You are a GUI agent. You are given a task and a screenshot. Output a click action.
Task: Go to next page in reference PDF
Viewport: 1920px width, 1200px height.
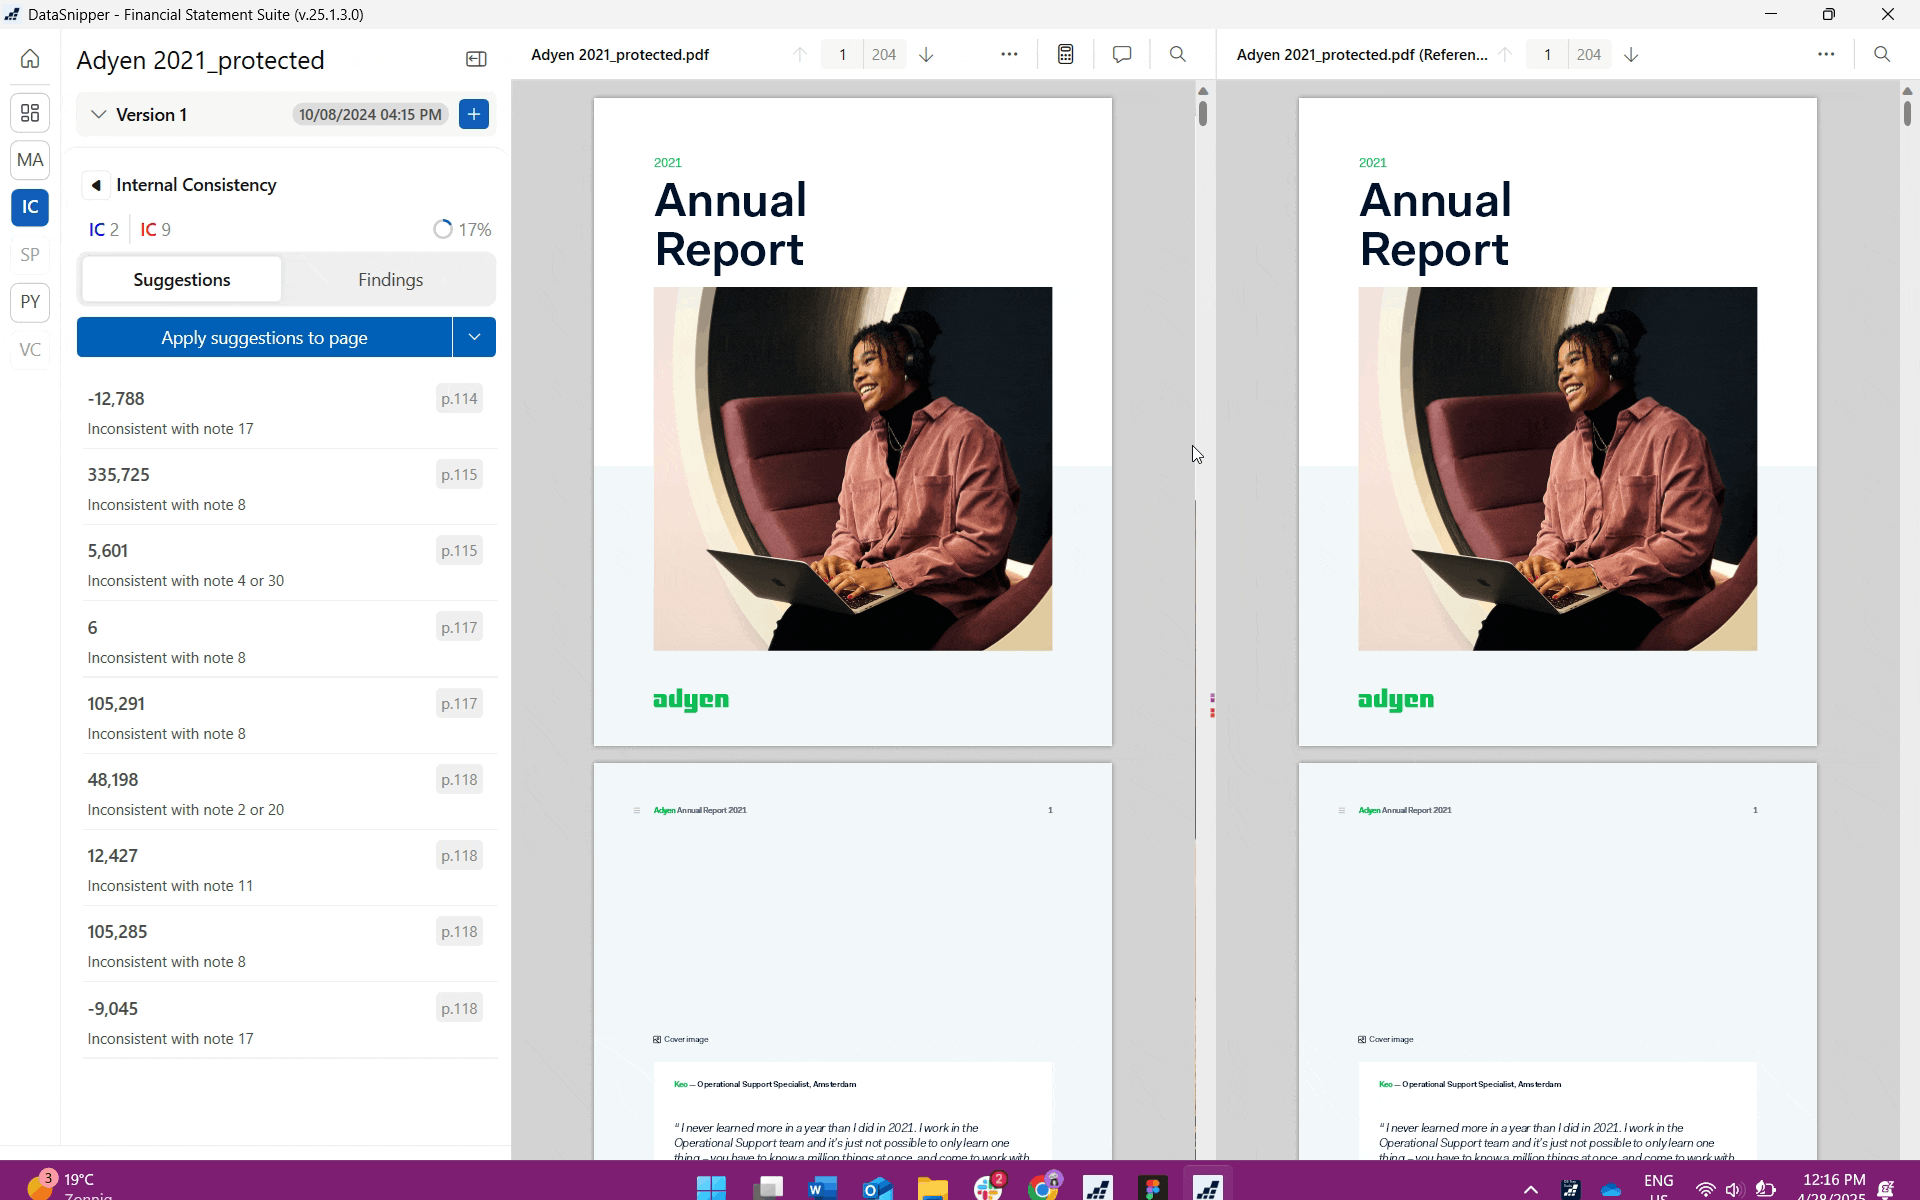click(1631, 55)
